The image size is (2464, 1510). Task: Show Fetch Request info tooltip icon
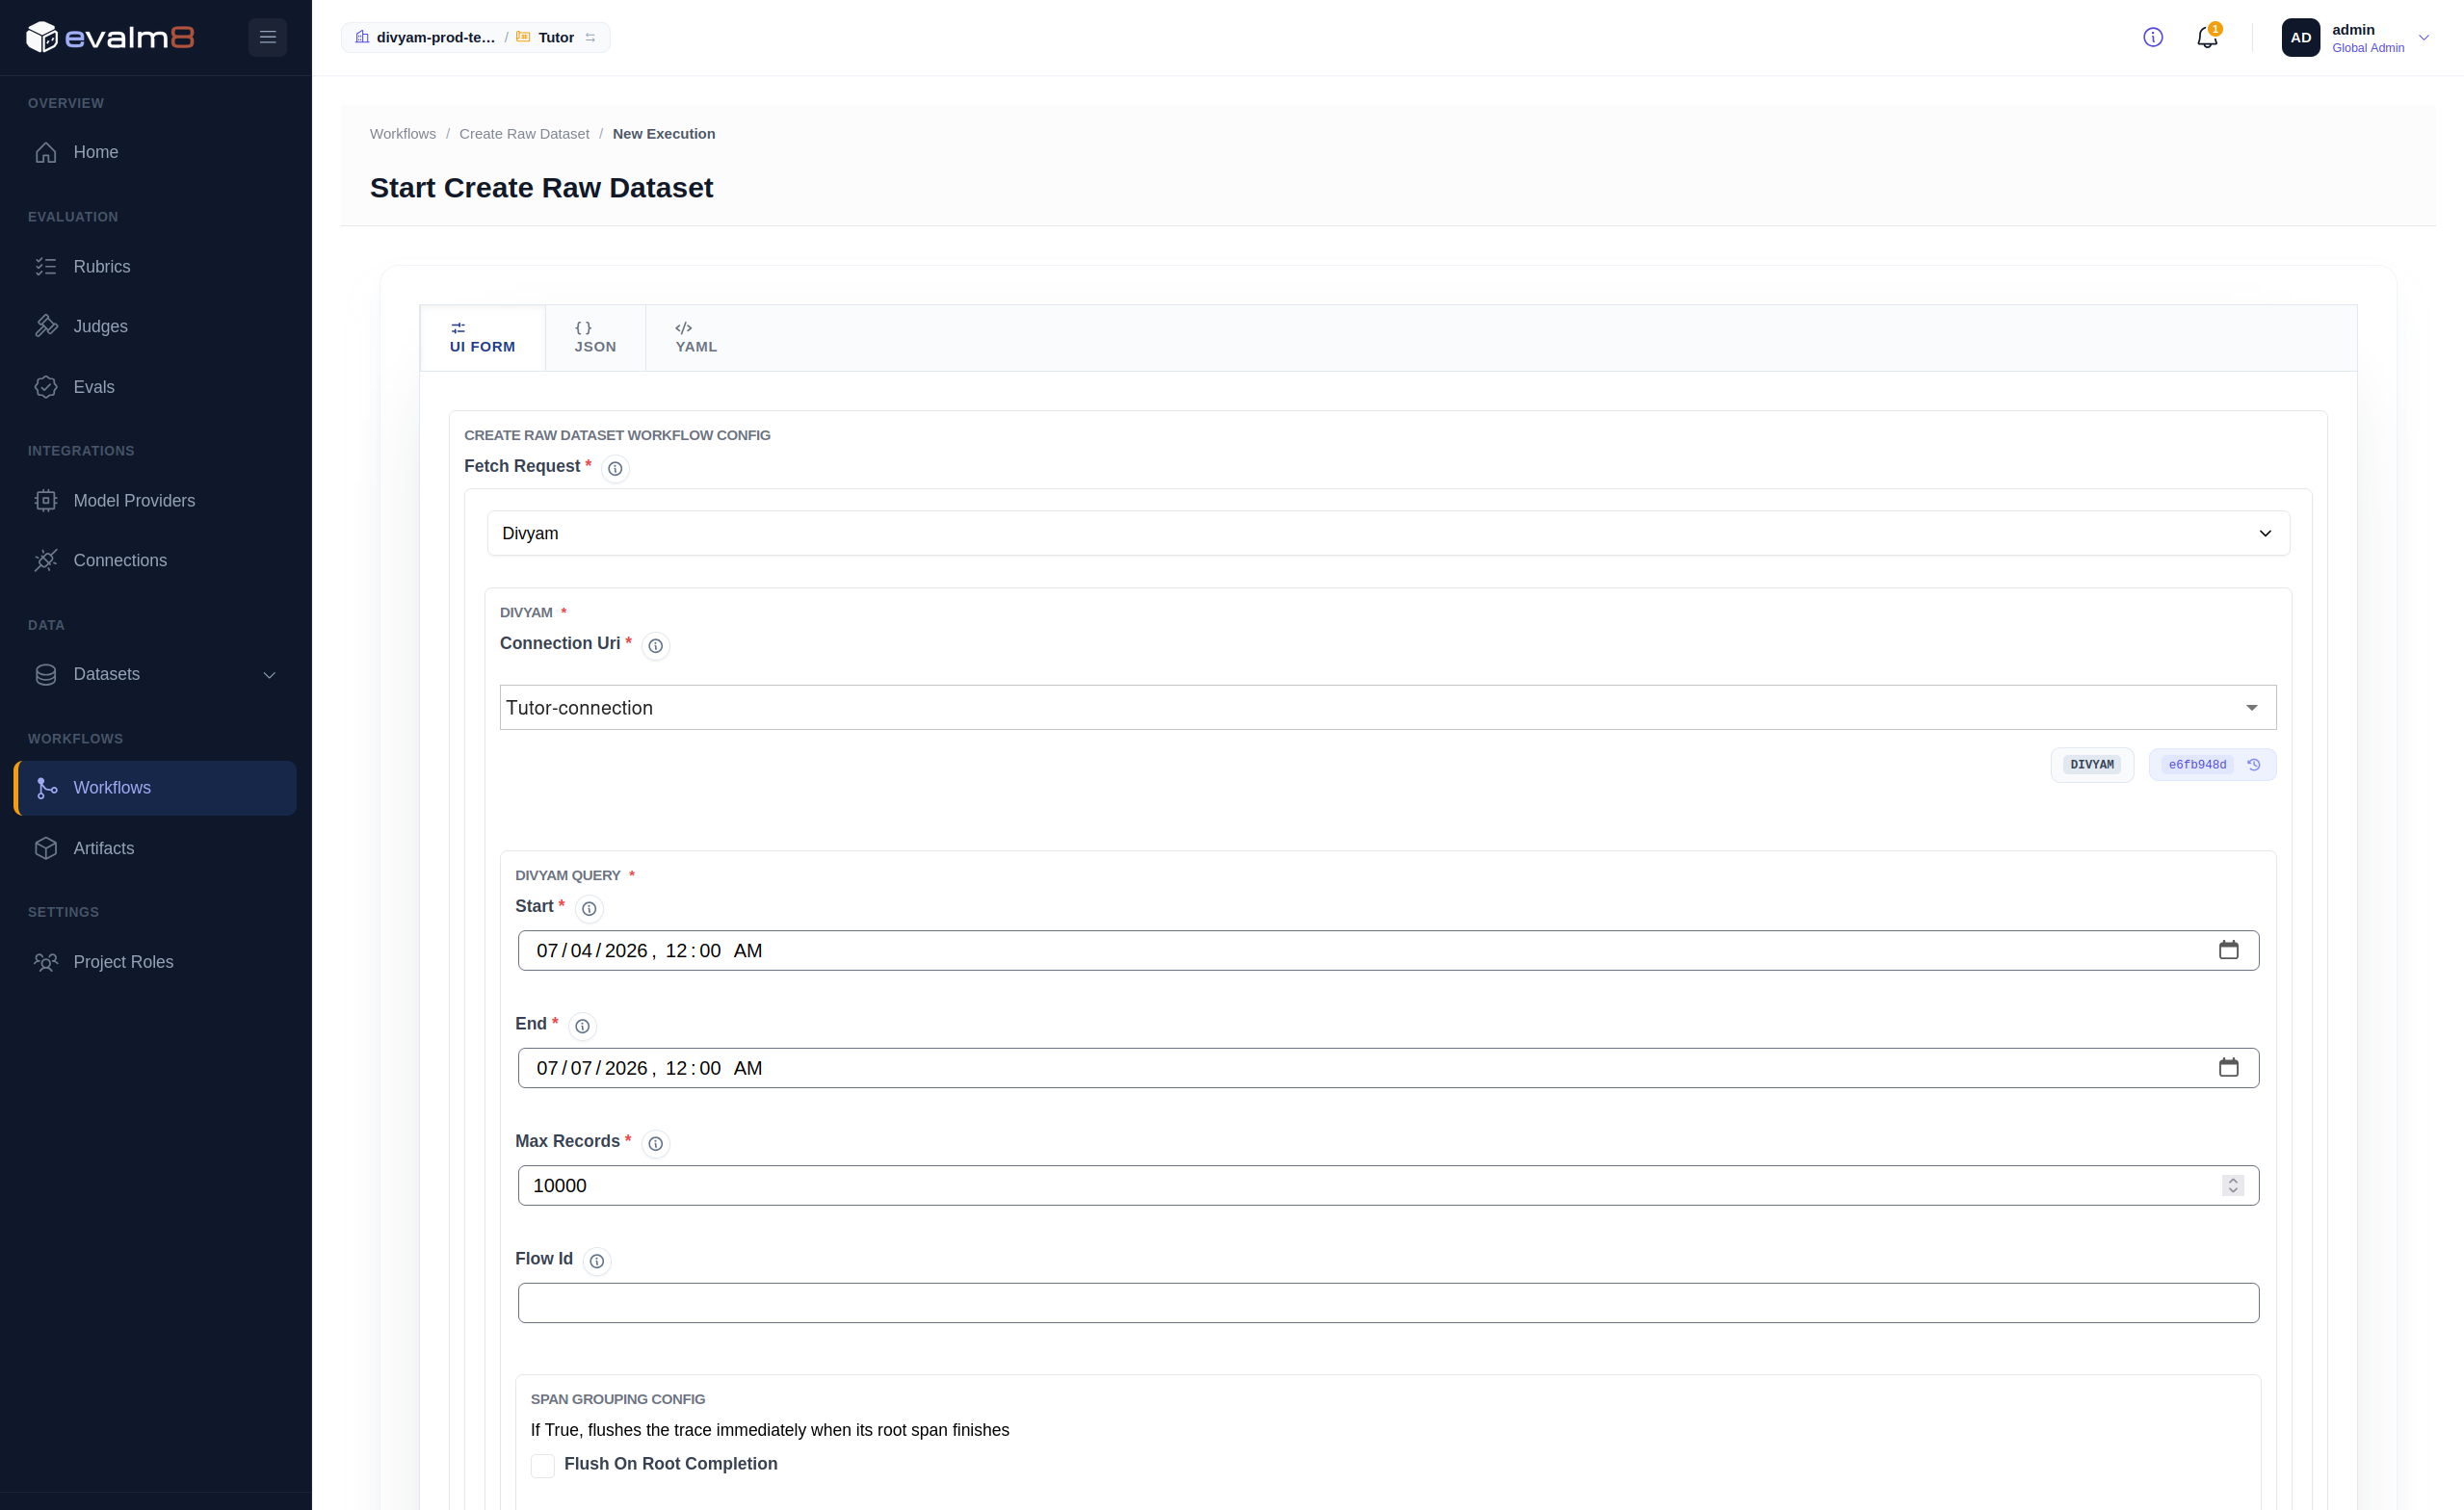pyautogui.click(x=615, y=468)
